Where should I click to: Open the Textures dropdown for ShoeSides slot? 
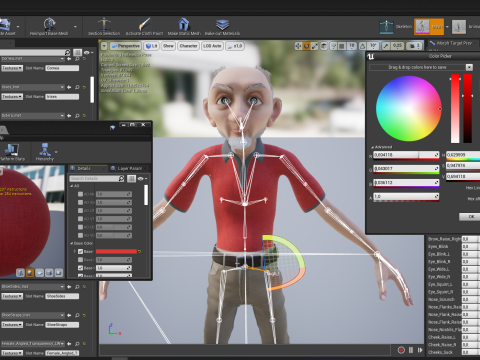[12, 296]
